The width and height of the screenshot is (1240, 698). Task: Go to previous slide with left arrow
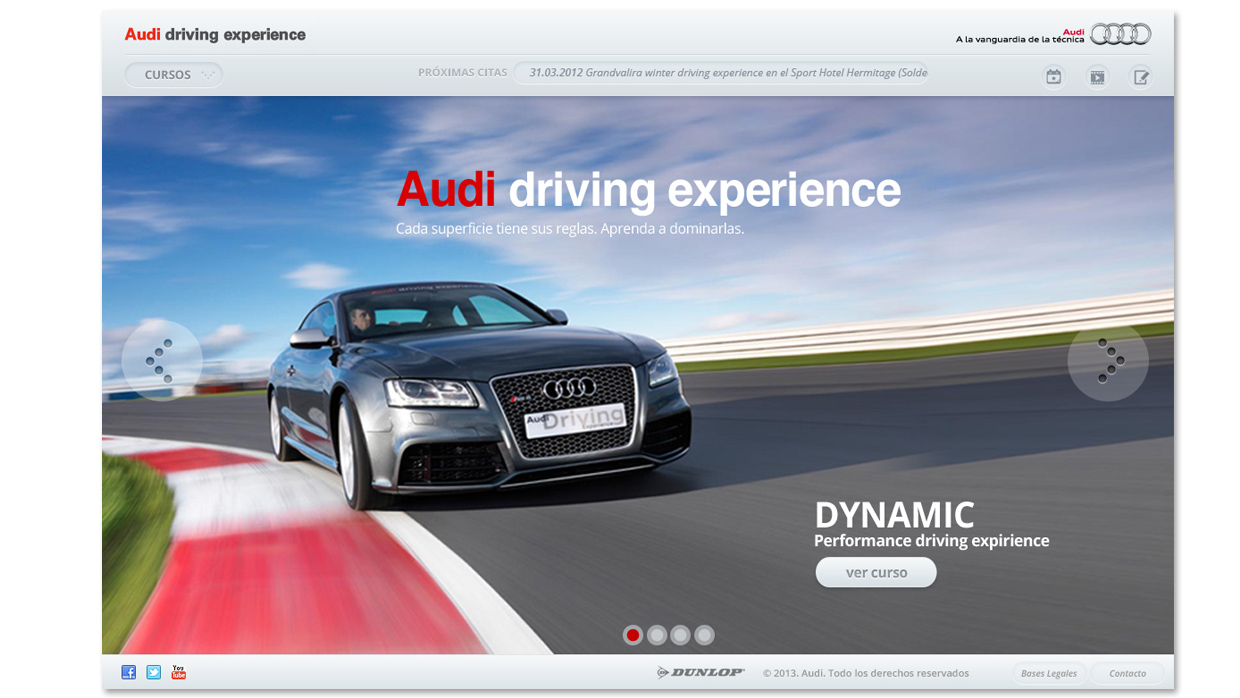pyautogui.click(x=161, y=360)
